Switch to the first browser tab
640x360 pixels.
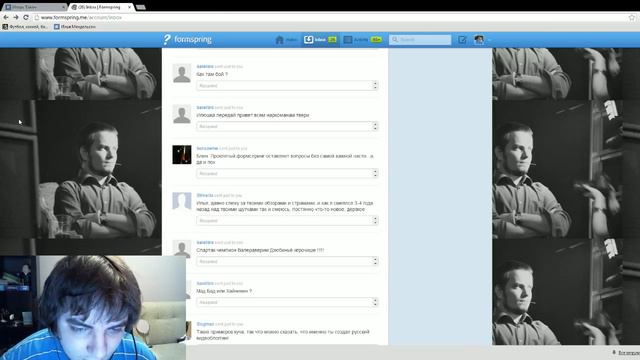coord(35,7)
